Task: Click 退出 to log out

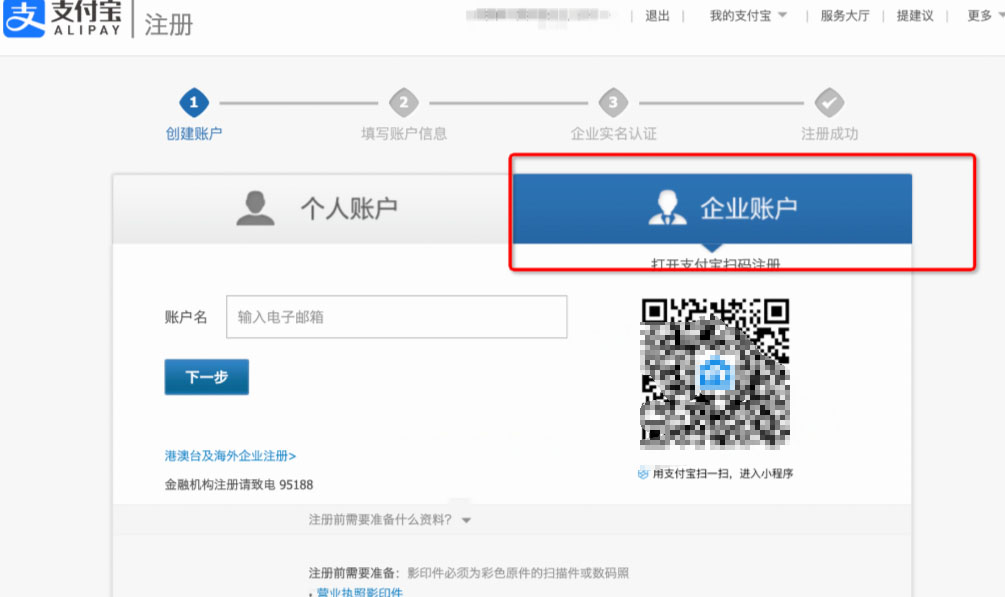Action: point(656,16)
